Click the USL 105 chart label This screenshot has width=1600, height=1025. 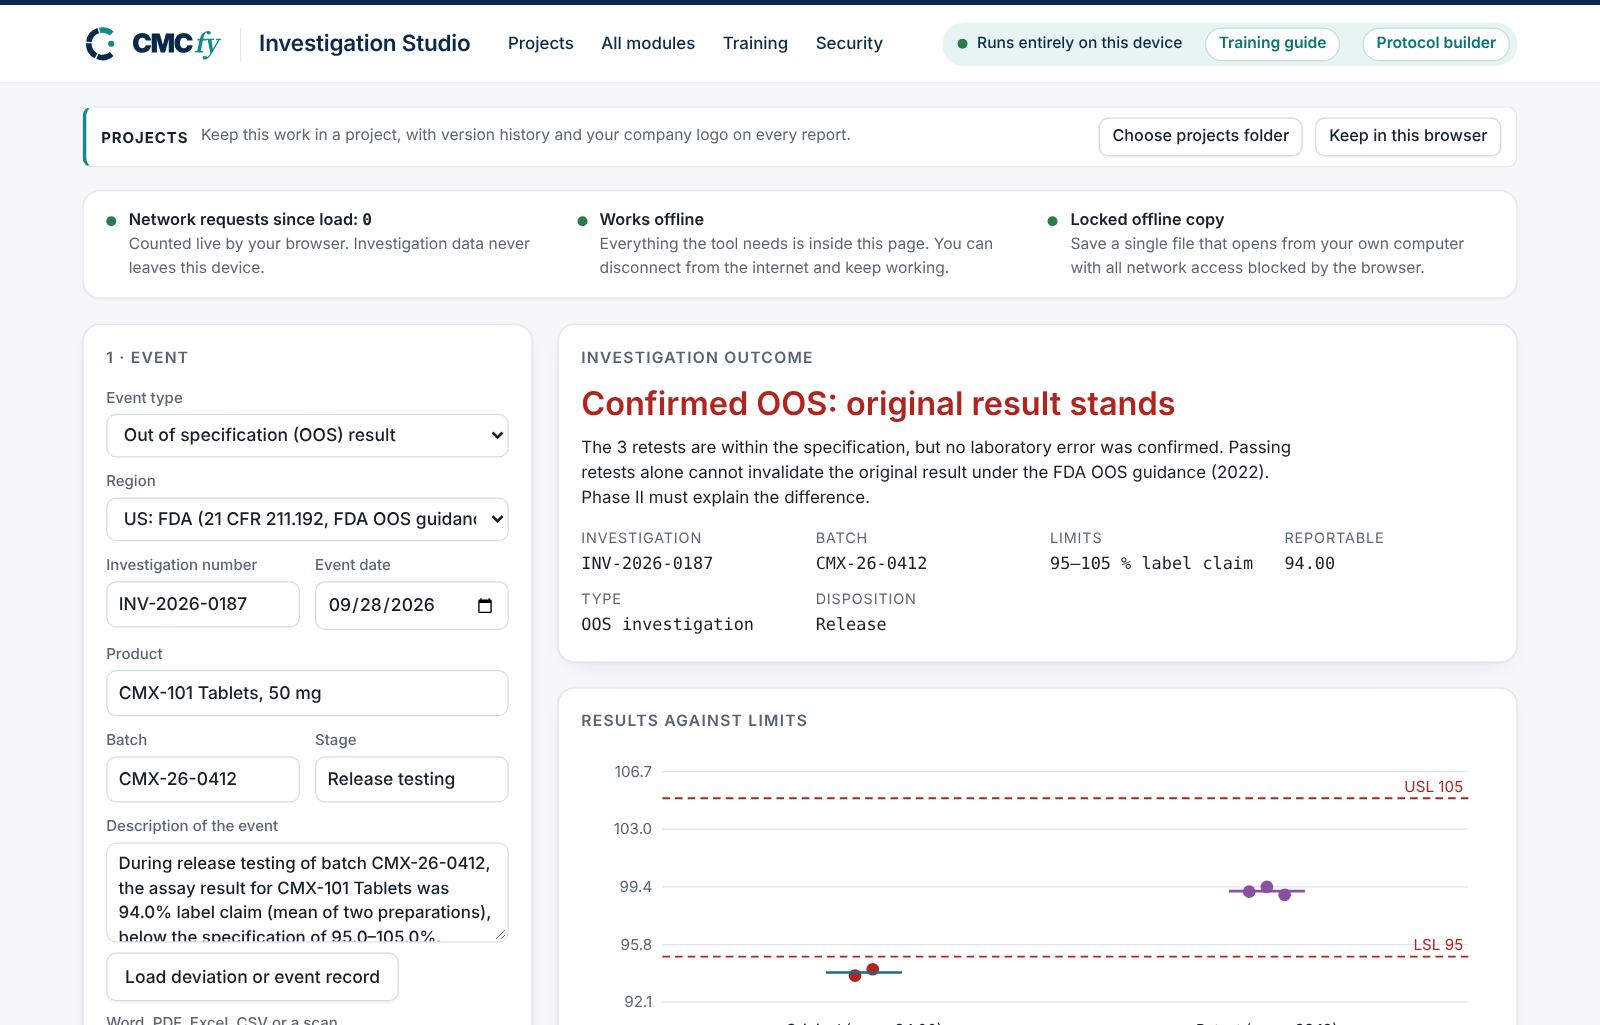coord(1433,786)
